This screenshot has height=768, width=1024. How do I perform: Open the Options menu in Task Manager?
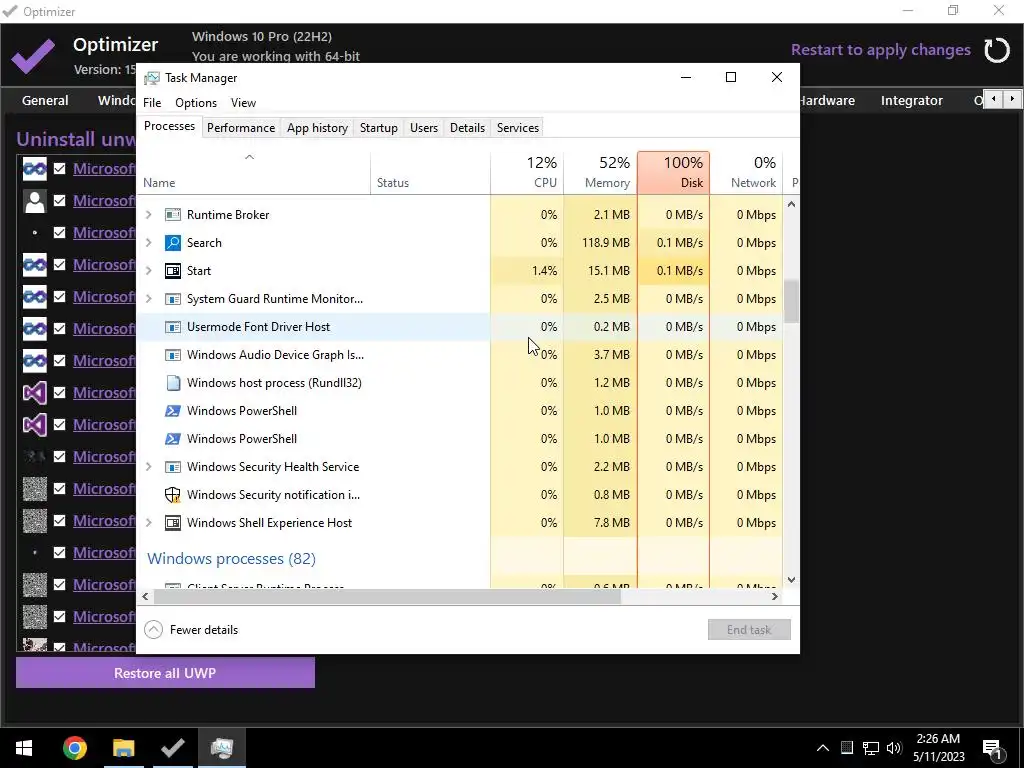(195, 103)
